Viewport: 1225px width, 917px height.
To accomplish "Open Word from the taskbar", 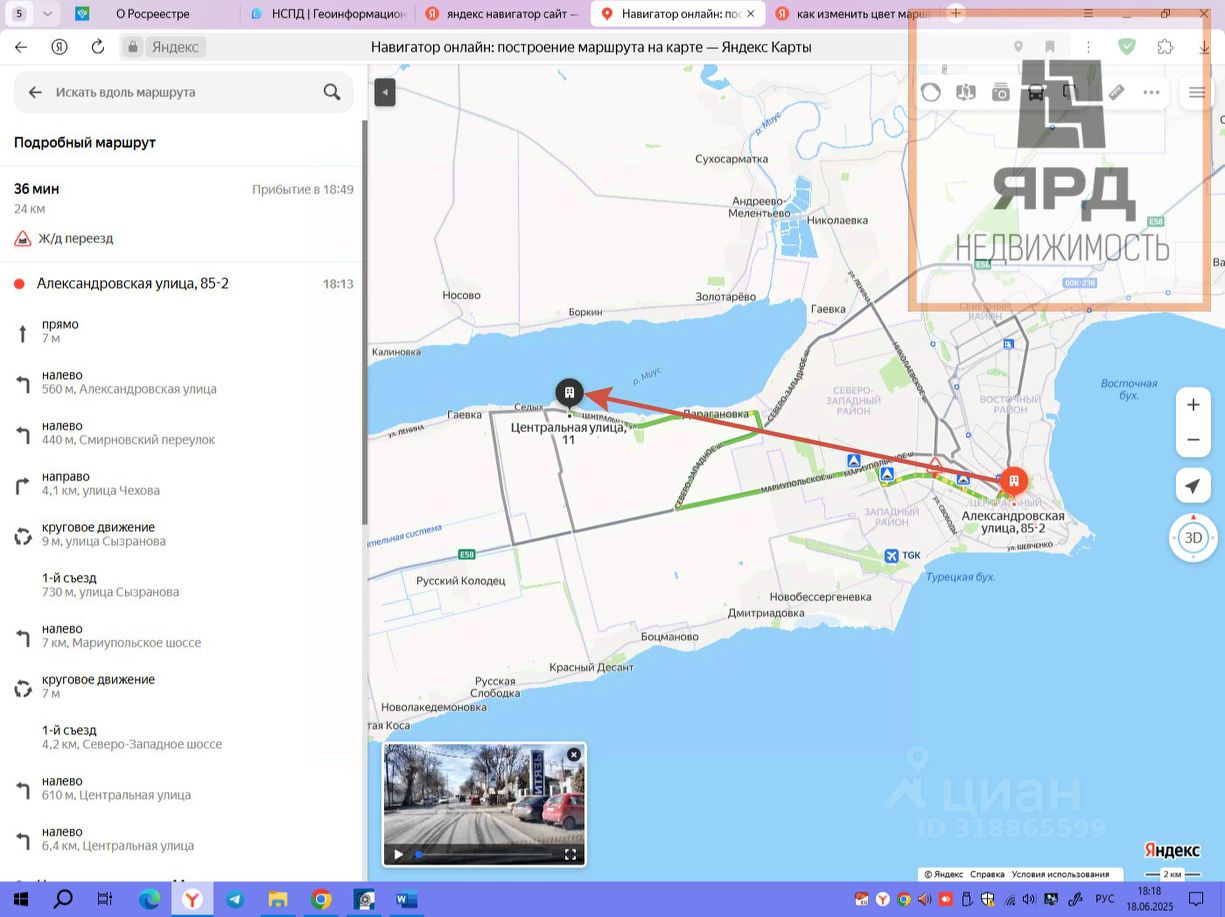I will tap(406, 899).
